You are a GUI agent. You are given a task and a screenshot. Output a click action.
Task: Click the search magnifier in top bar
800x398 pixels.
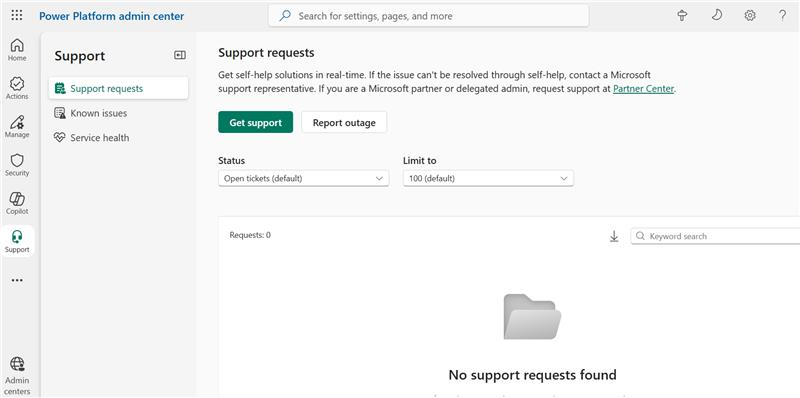pyautogui.click(x=285, y=16)
